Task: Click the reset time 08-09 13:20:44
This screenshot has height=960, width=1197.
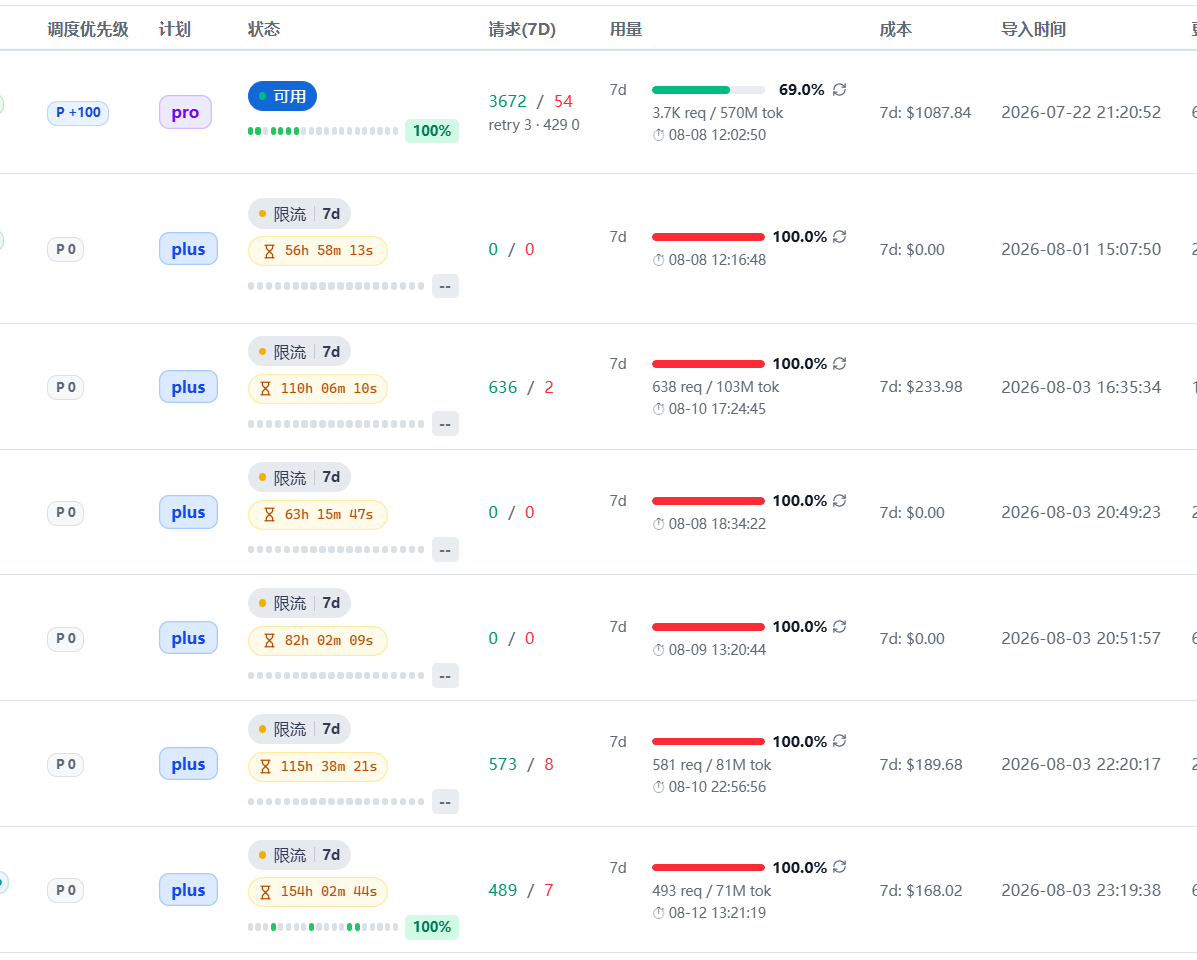Action: click(x=717, y=649)
